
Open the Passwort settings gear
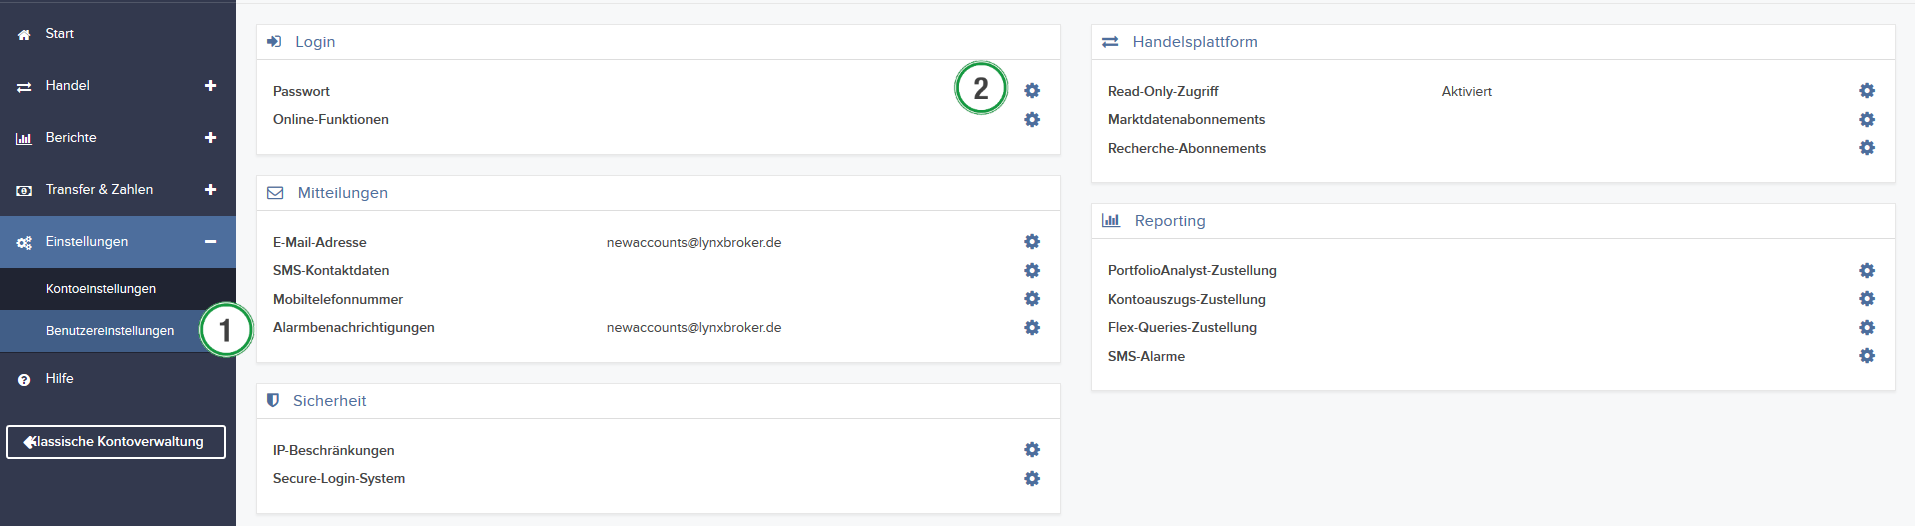point(1032,91)
